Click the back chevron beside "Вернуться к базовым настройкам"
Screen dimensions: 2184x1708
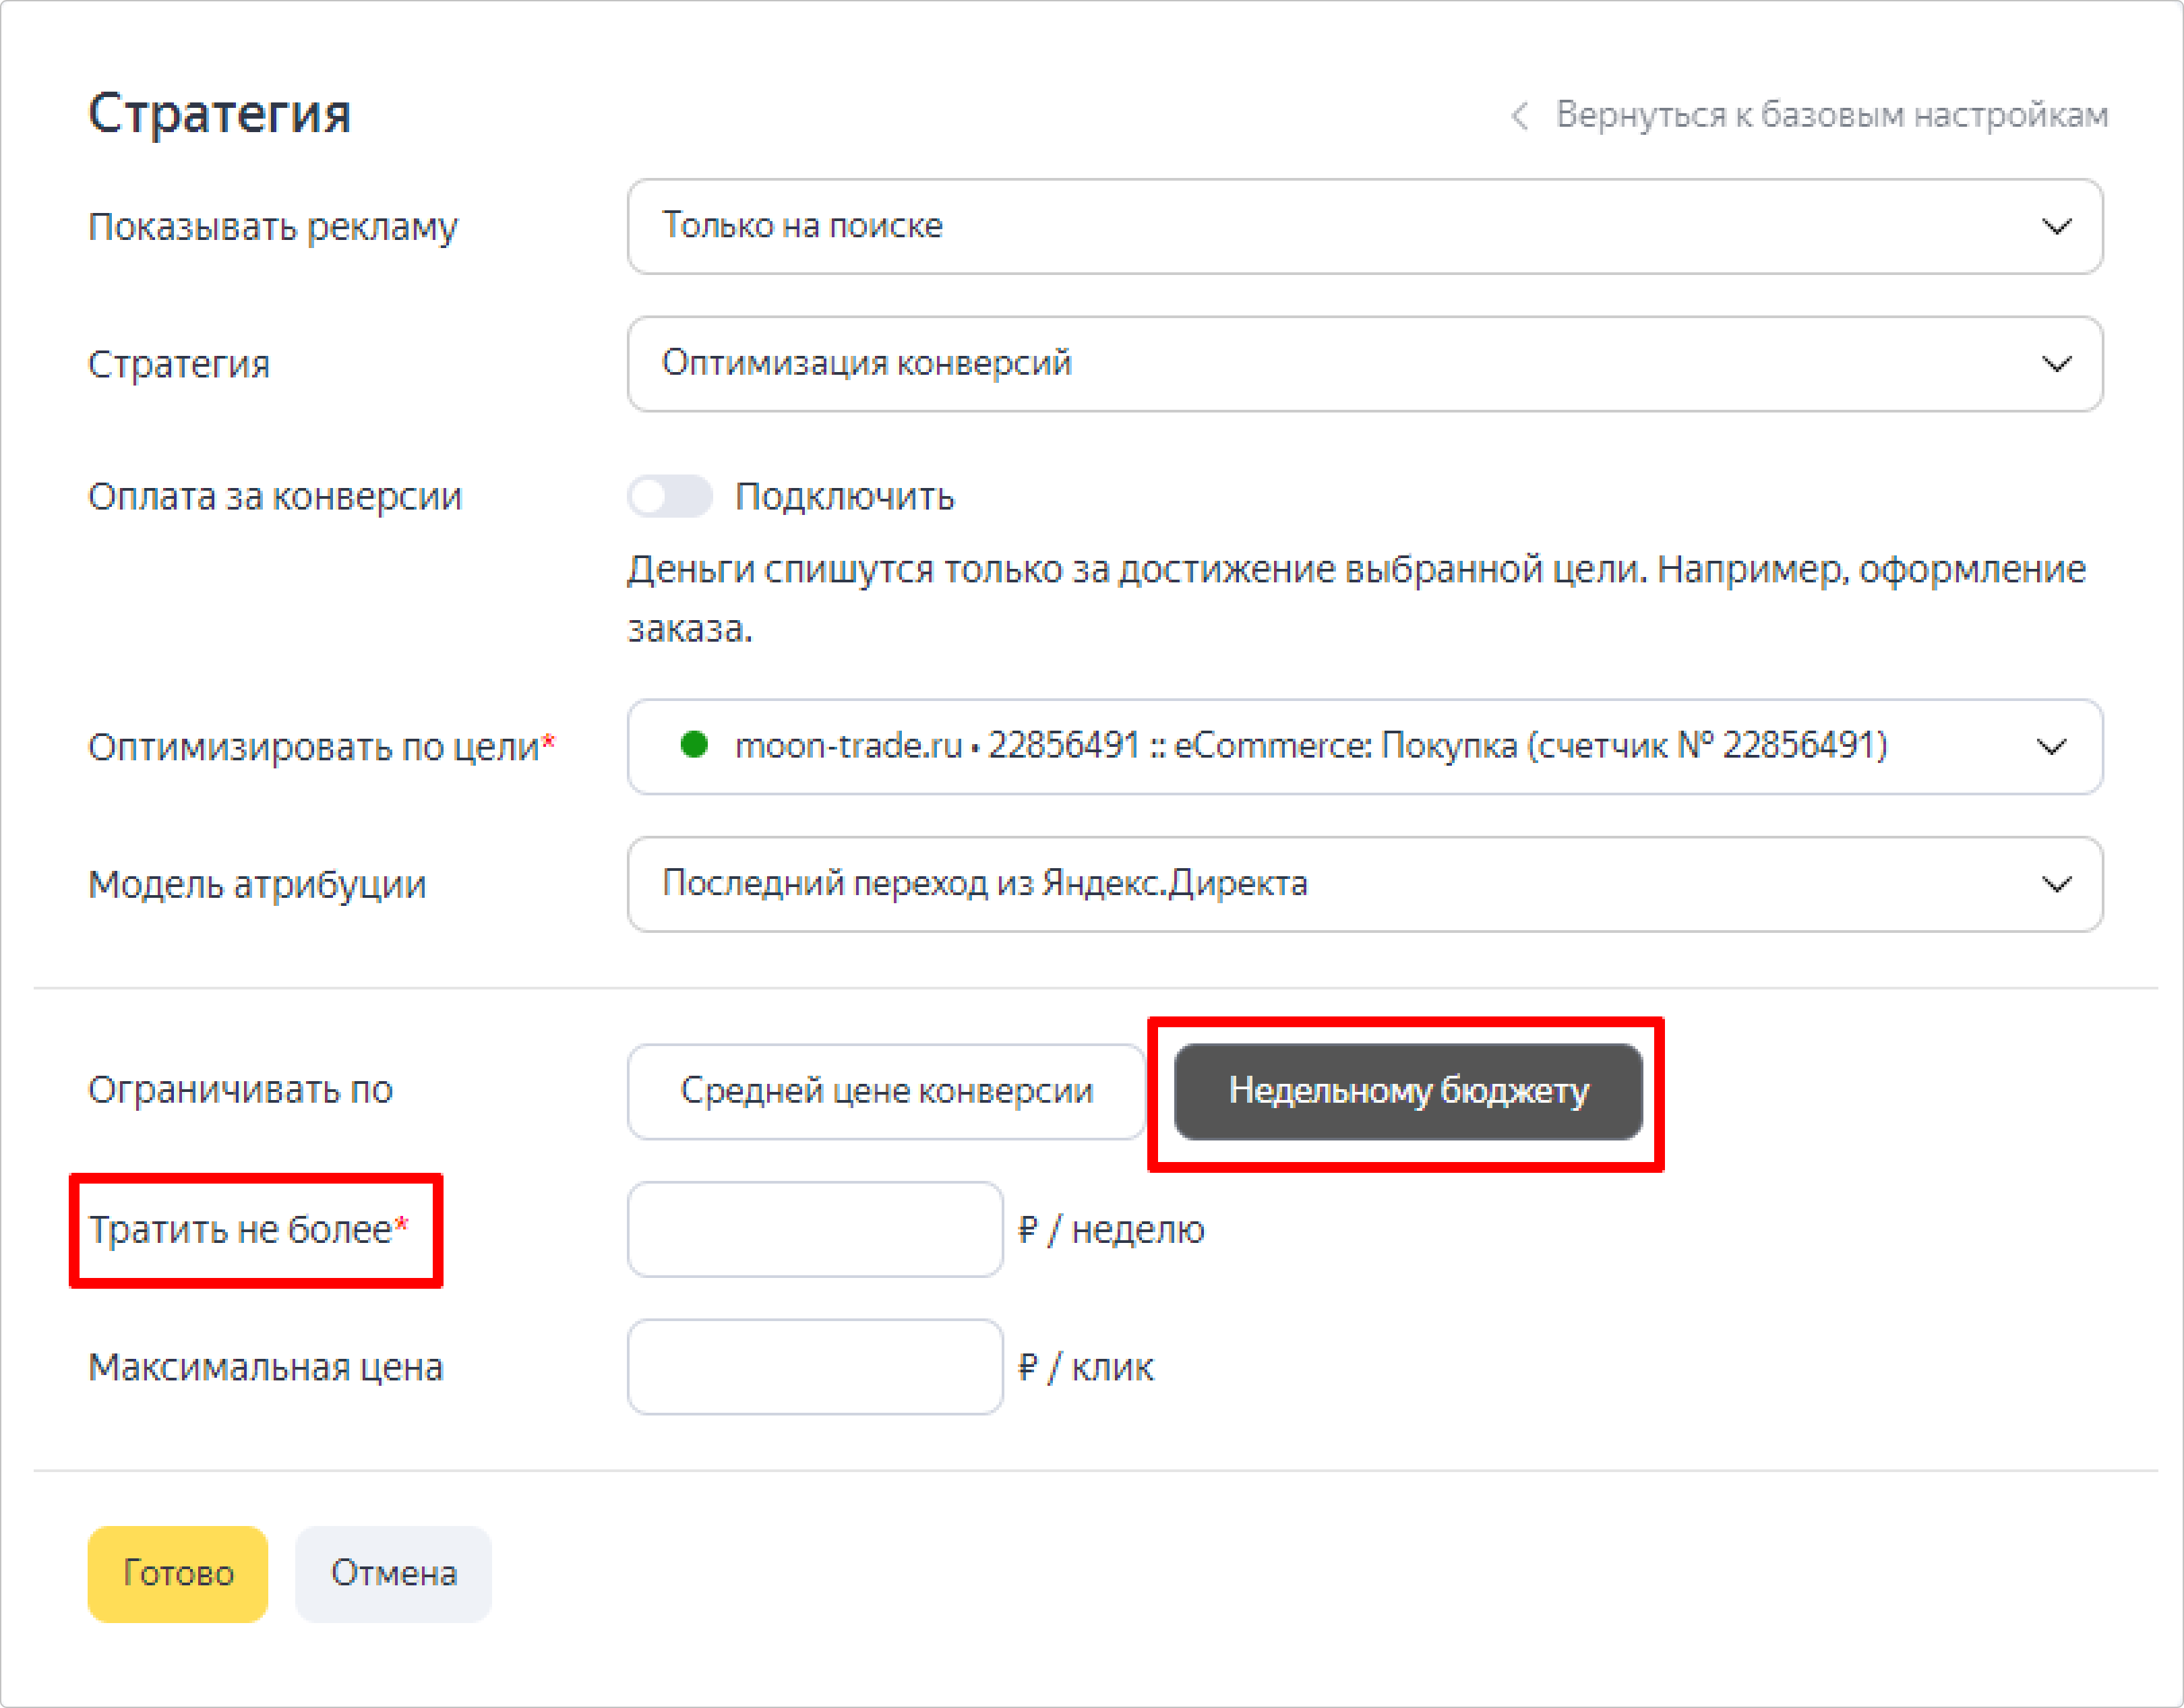[x=1519, y=116]
